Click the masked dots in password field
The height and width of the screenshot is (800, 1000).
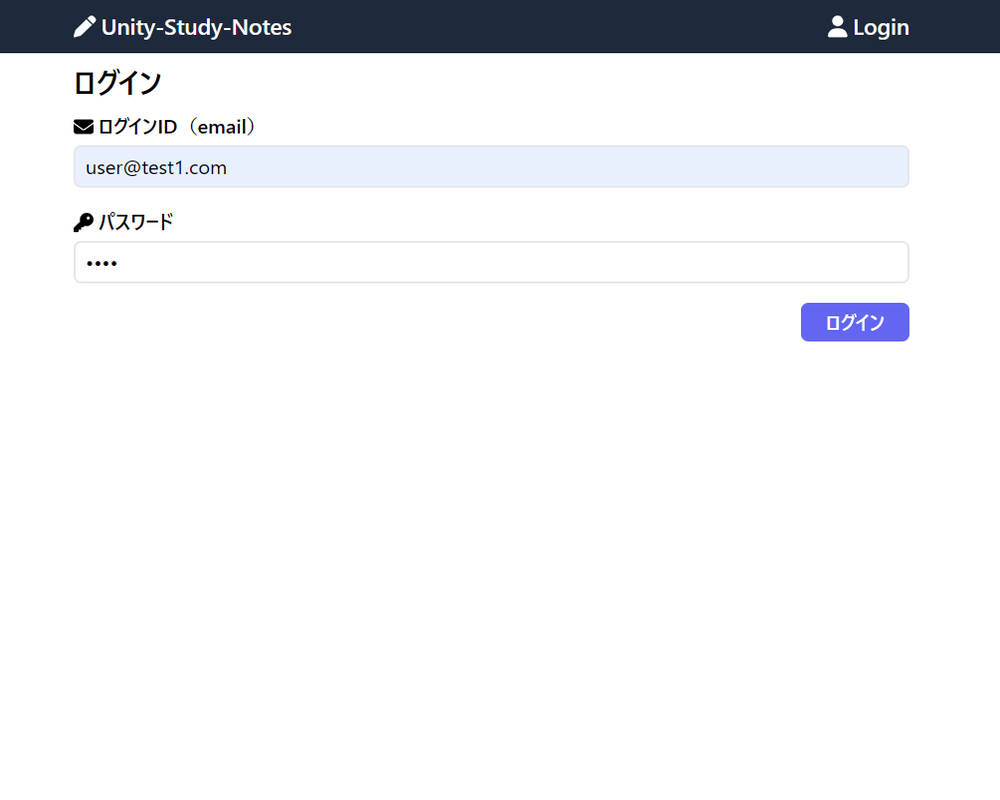pyautogui.click(x=101, y=264)
